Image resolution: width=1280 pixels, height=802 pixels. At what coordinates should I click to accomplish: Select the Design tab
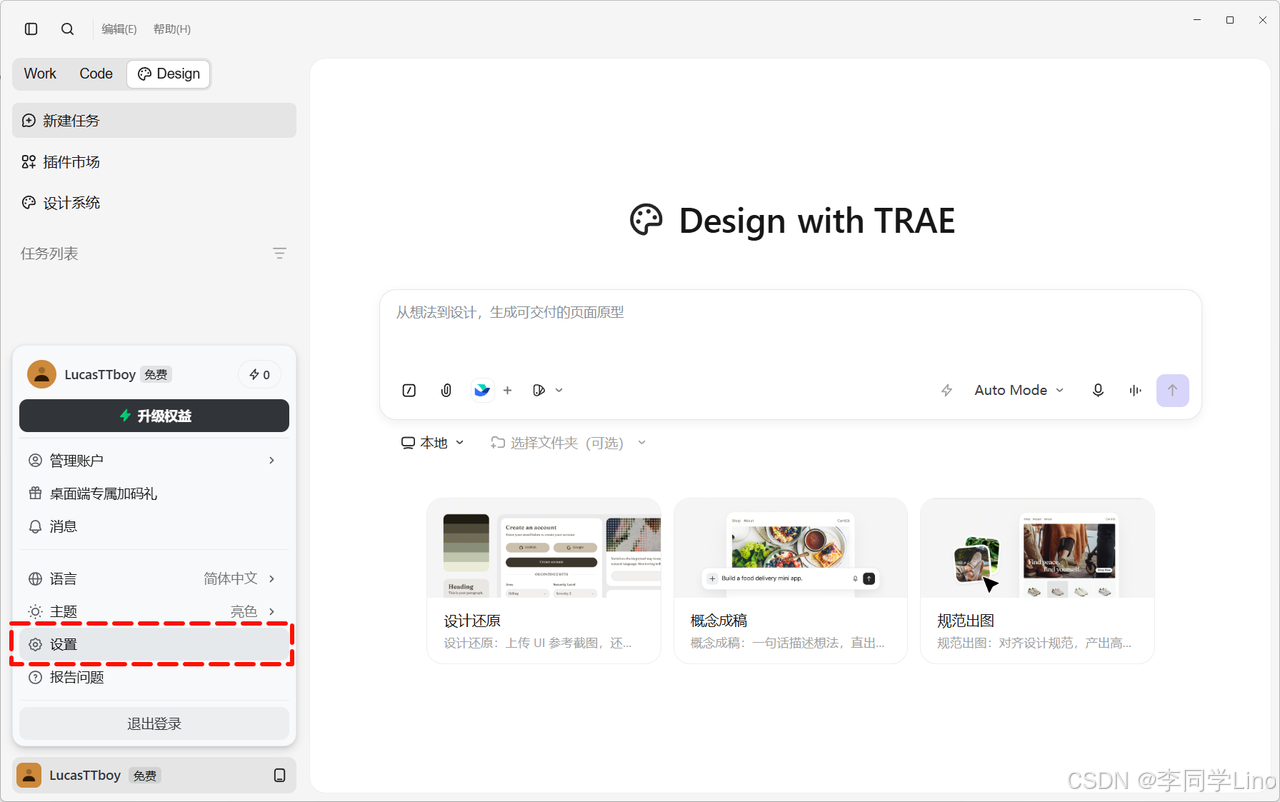coord(168,73)
